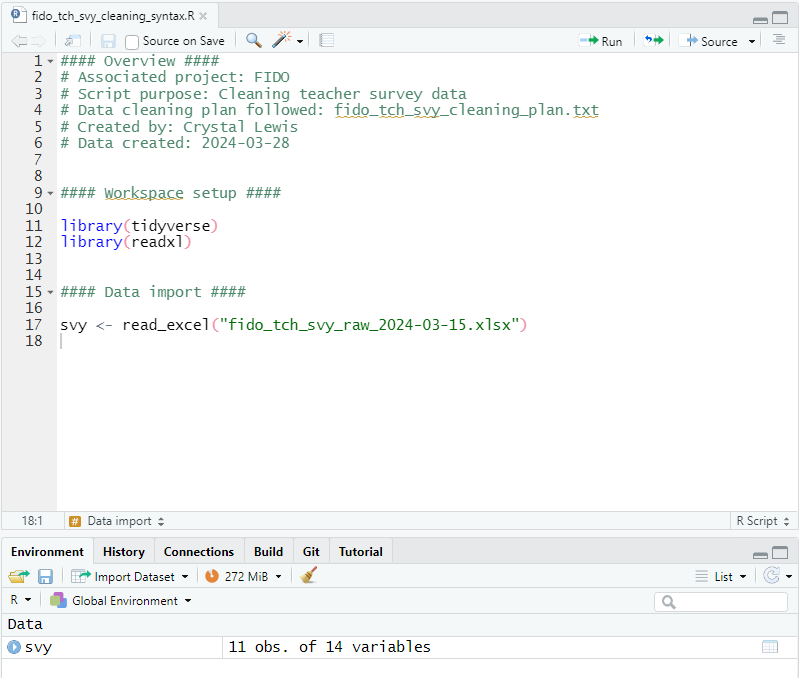Click the re-run previous code icon
This screenshot has width=799, height=678.
click(653, 40)
